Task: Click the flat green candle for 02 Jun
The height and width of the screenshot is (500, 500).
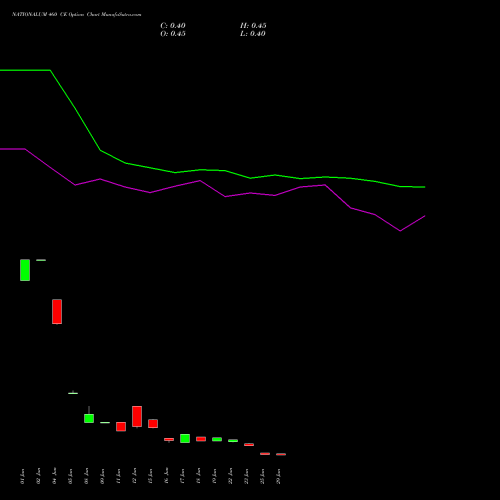Action: pos(41,260)
